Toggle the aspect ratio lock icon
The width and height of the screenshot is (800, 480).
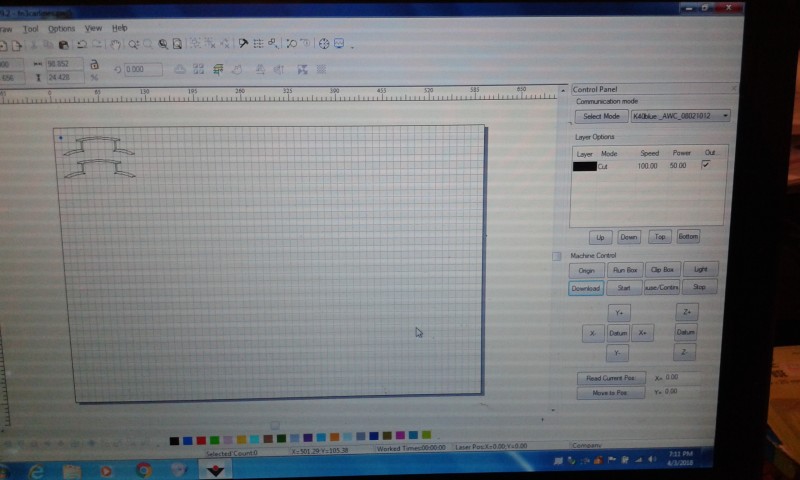93,65
